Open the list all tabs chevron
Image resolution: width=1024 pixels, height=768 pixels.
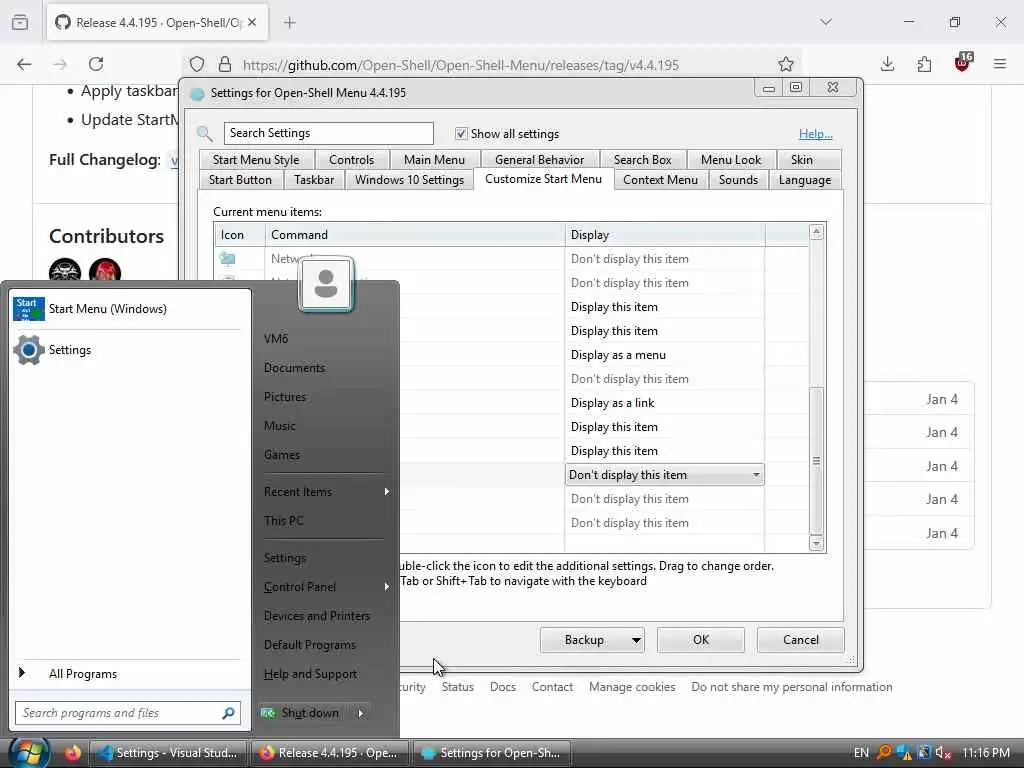click(x=826, y=22)
